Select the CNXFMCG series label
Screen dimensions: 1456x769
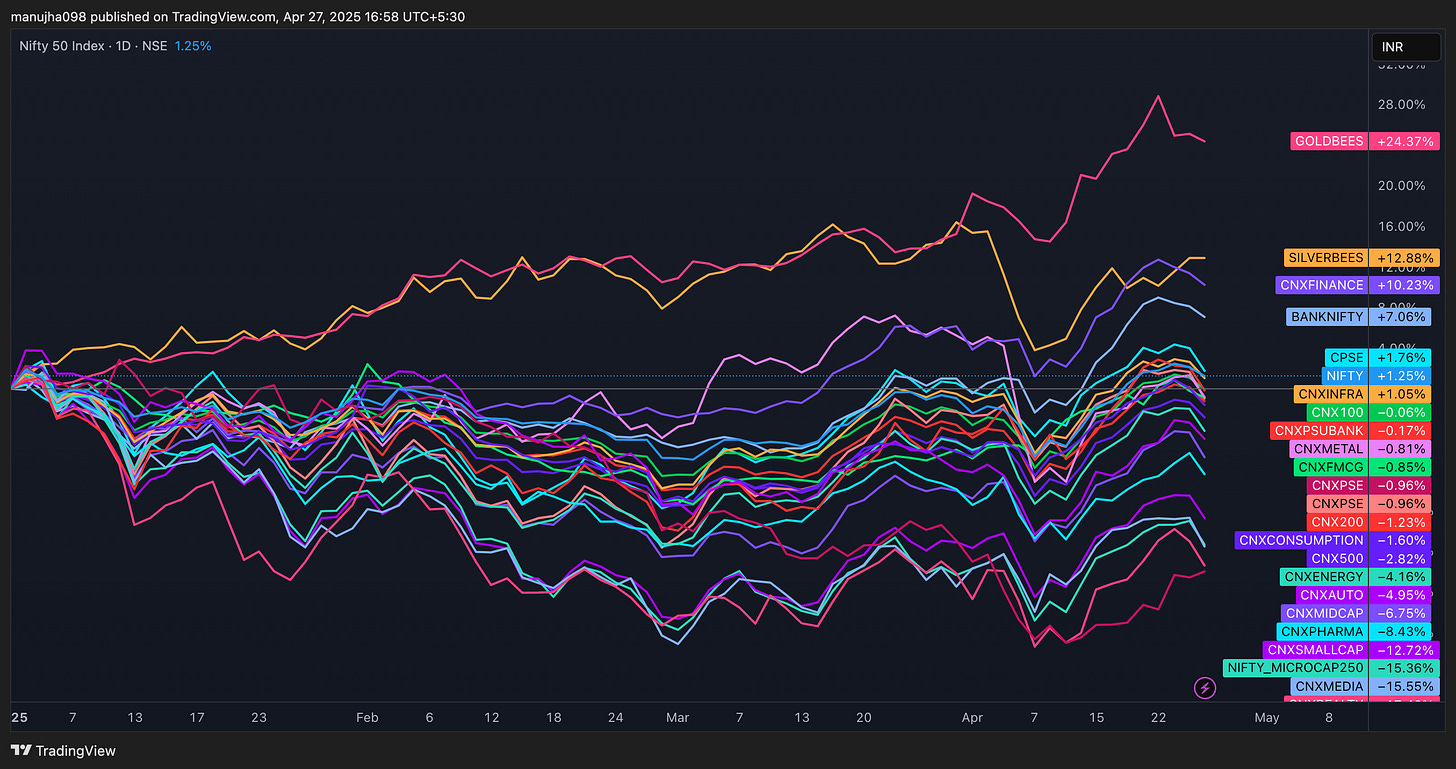(1331, 467)
